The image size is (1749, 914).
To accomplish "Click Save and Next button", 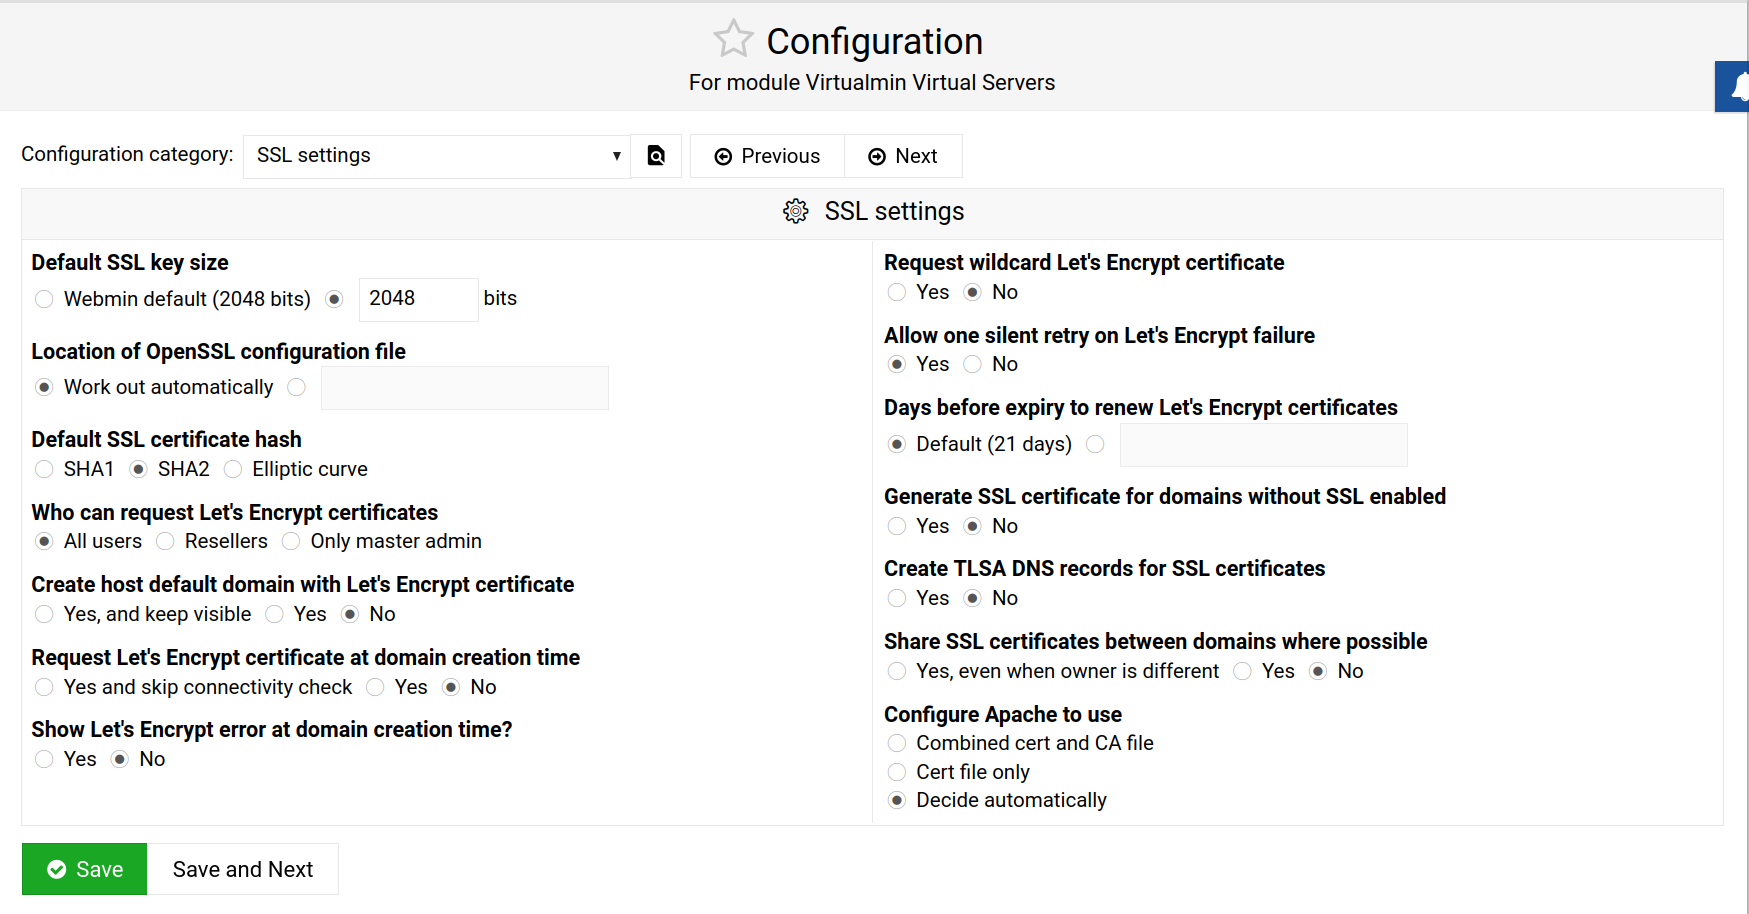I will (243, 870).
